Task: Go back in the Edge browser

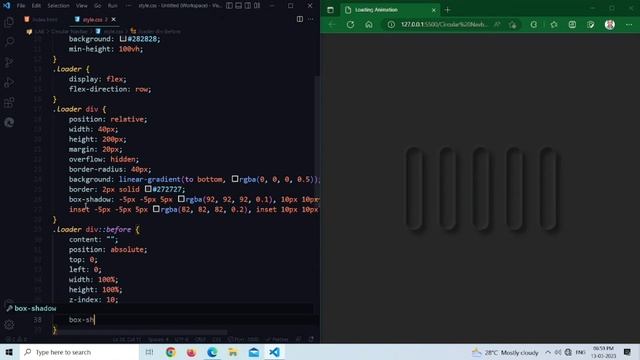Action: [x=332, y=24]
